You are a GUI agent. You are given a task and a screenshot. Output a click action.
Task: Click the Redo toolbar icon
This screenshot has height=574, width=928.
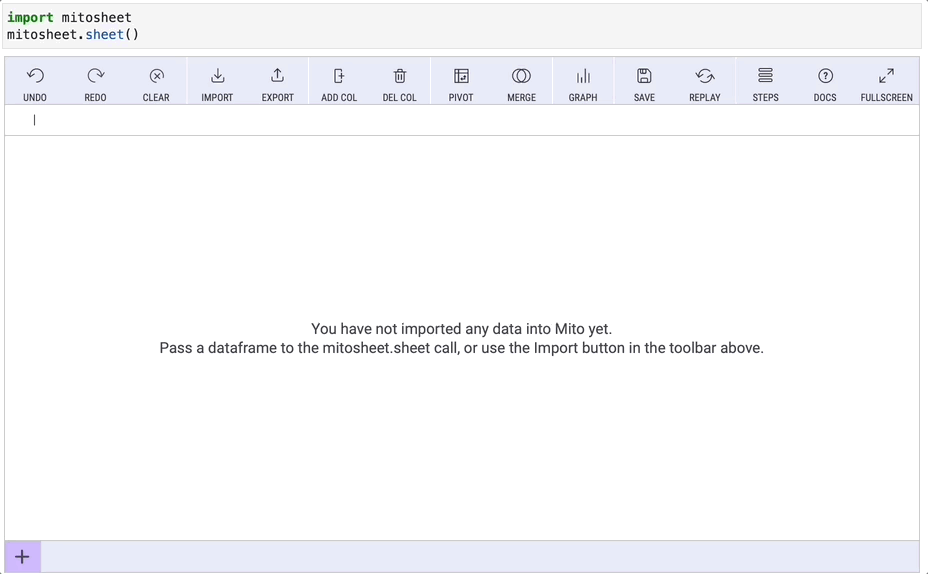(95, 76)
